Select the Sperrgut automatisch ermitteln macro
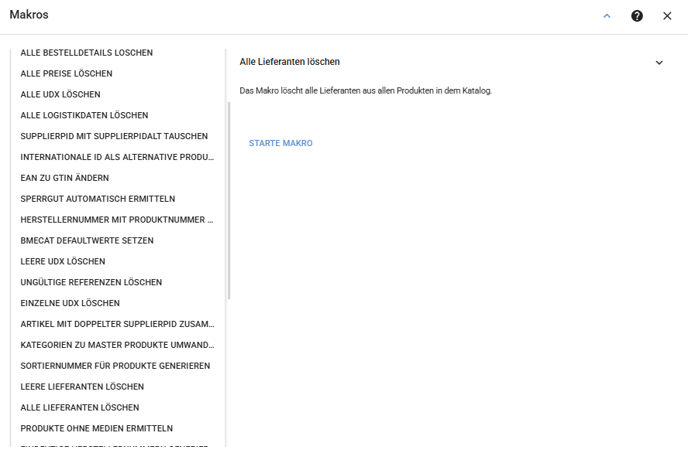Image resolution: width=688 pixels, height=460 pixels. [x=97, y=199]
